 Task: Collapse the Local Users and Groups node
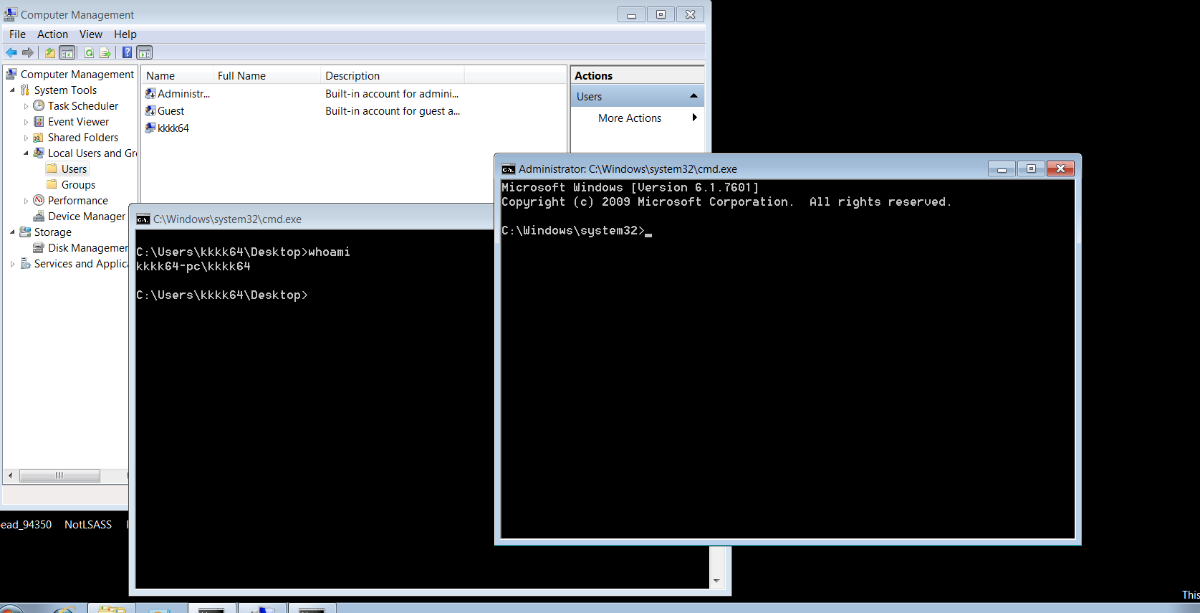(27, 154)
